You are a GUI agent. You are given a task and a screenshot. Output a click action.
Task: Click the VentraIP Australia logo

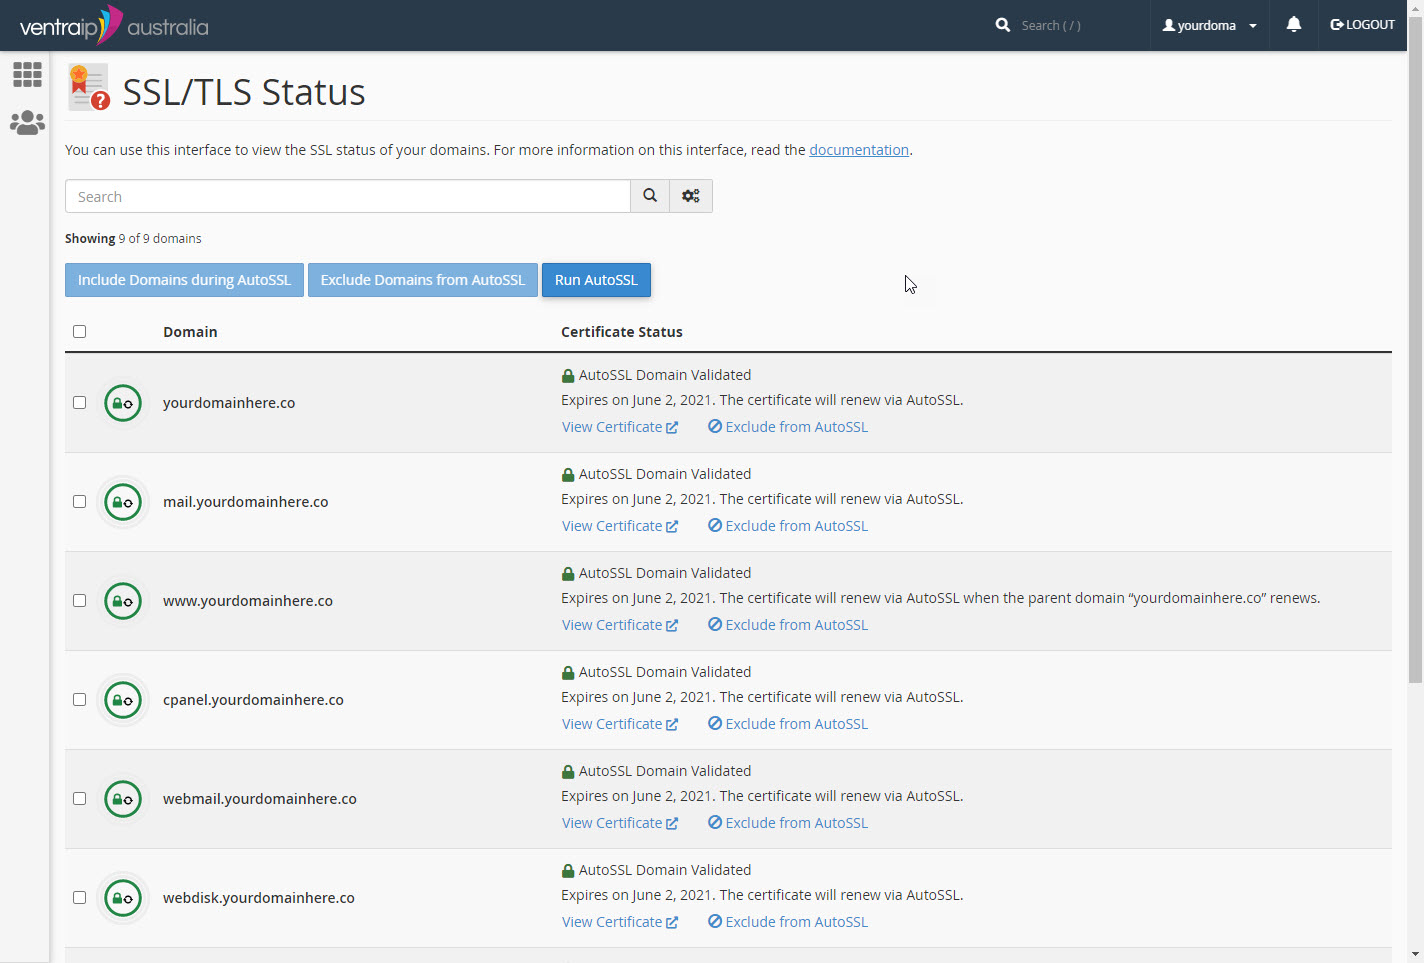pos(114,25)
